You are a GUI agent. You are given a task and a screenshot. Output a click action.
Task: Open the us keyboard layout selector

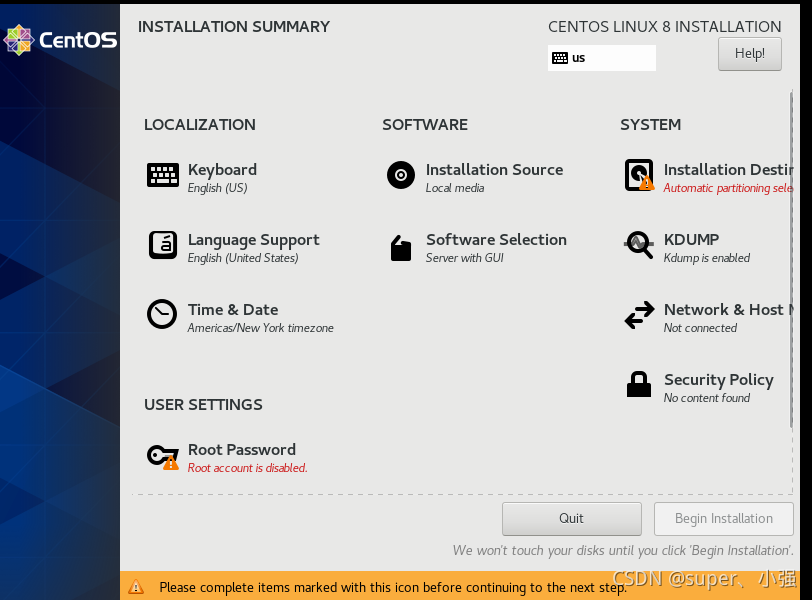point(602,58)
